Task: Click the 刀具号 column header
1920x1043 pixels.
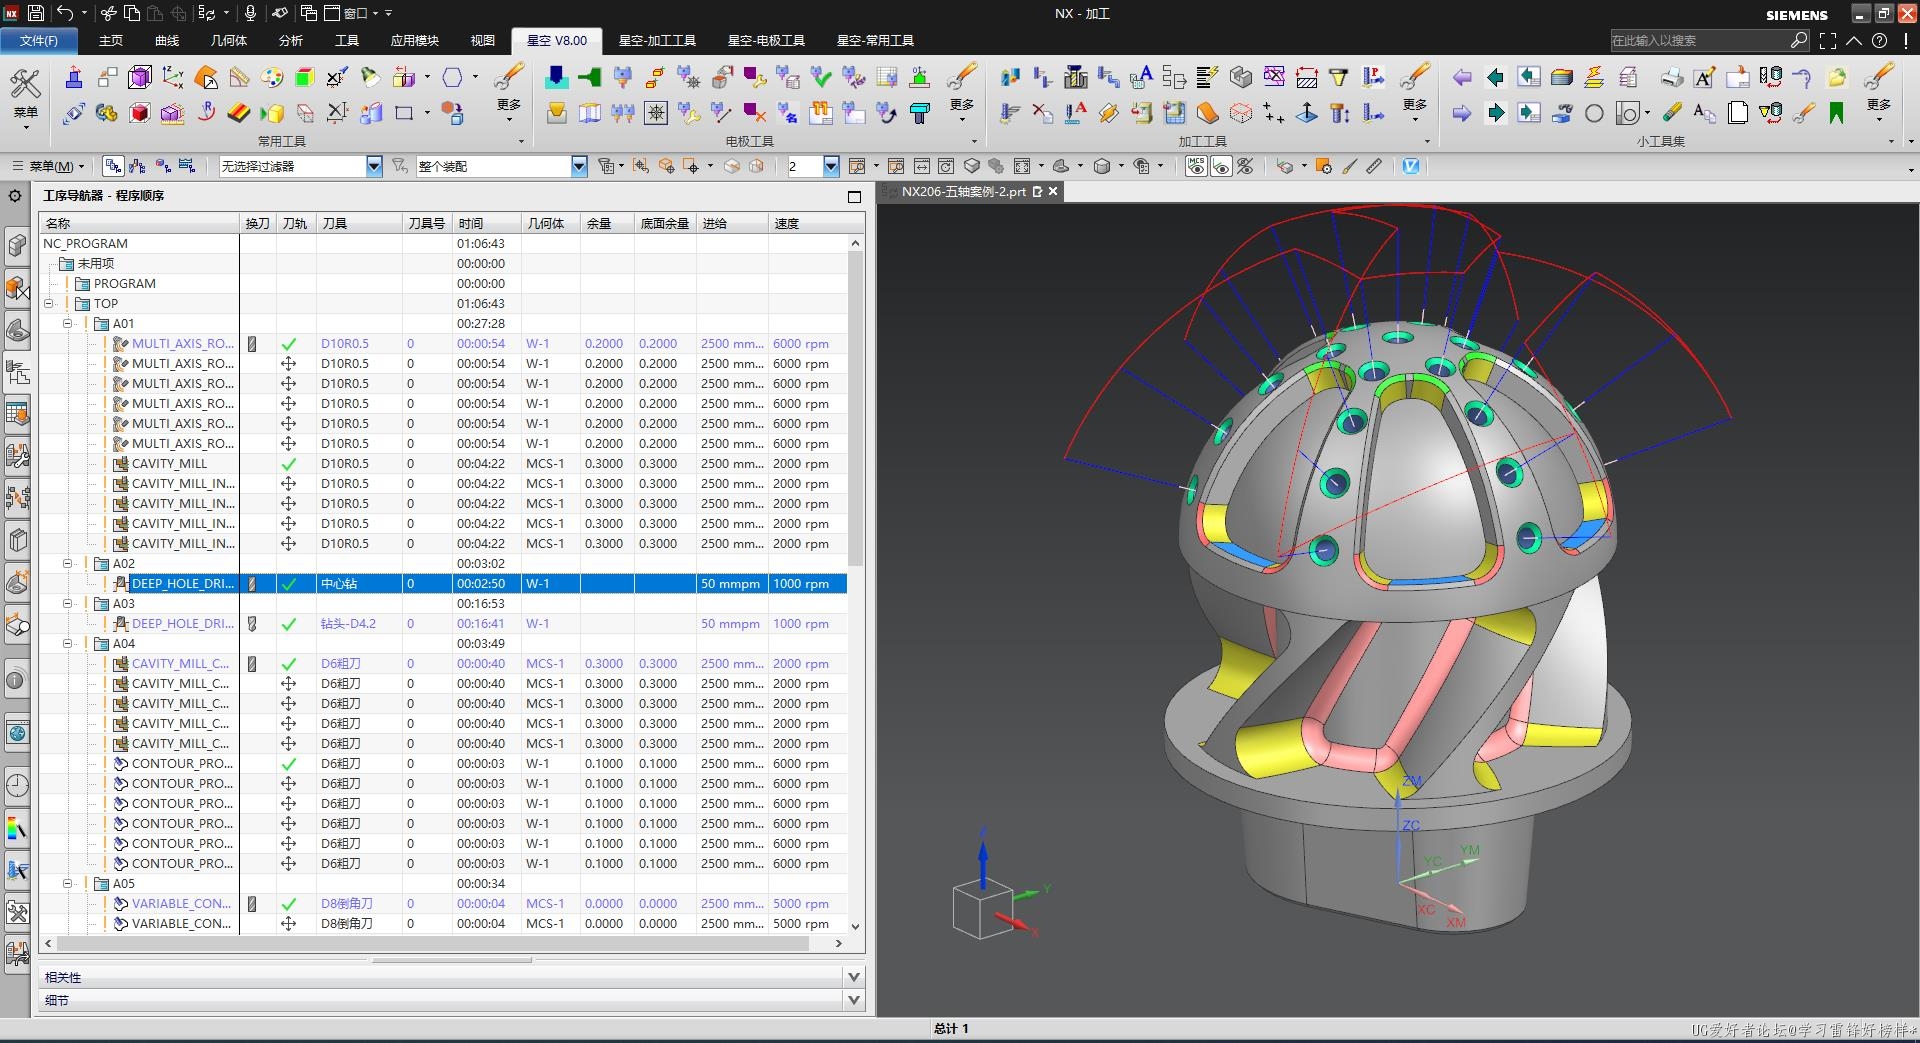Action: tap(427, 223)
